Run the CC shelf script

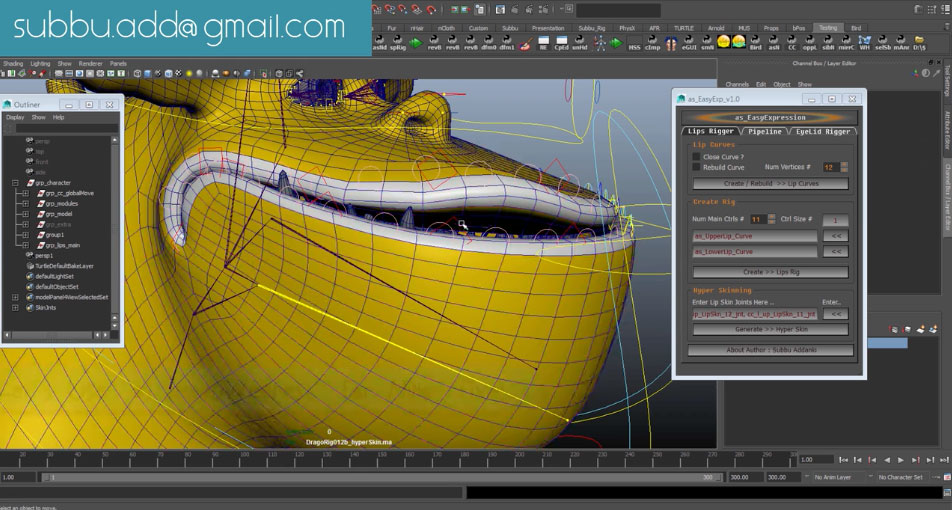click(792, 42)
